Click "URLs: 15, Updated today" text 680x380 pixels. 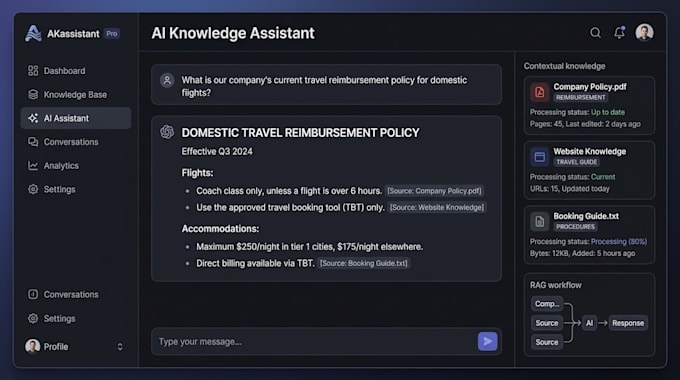[569, 189]
